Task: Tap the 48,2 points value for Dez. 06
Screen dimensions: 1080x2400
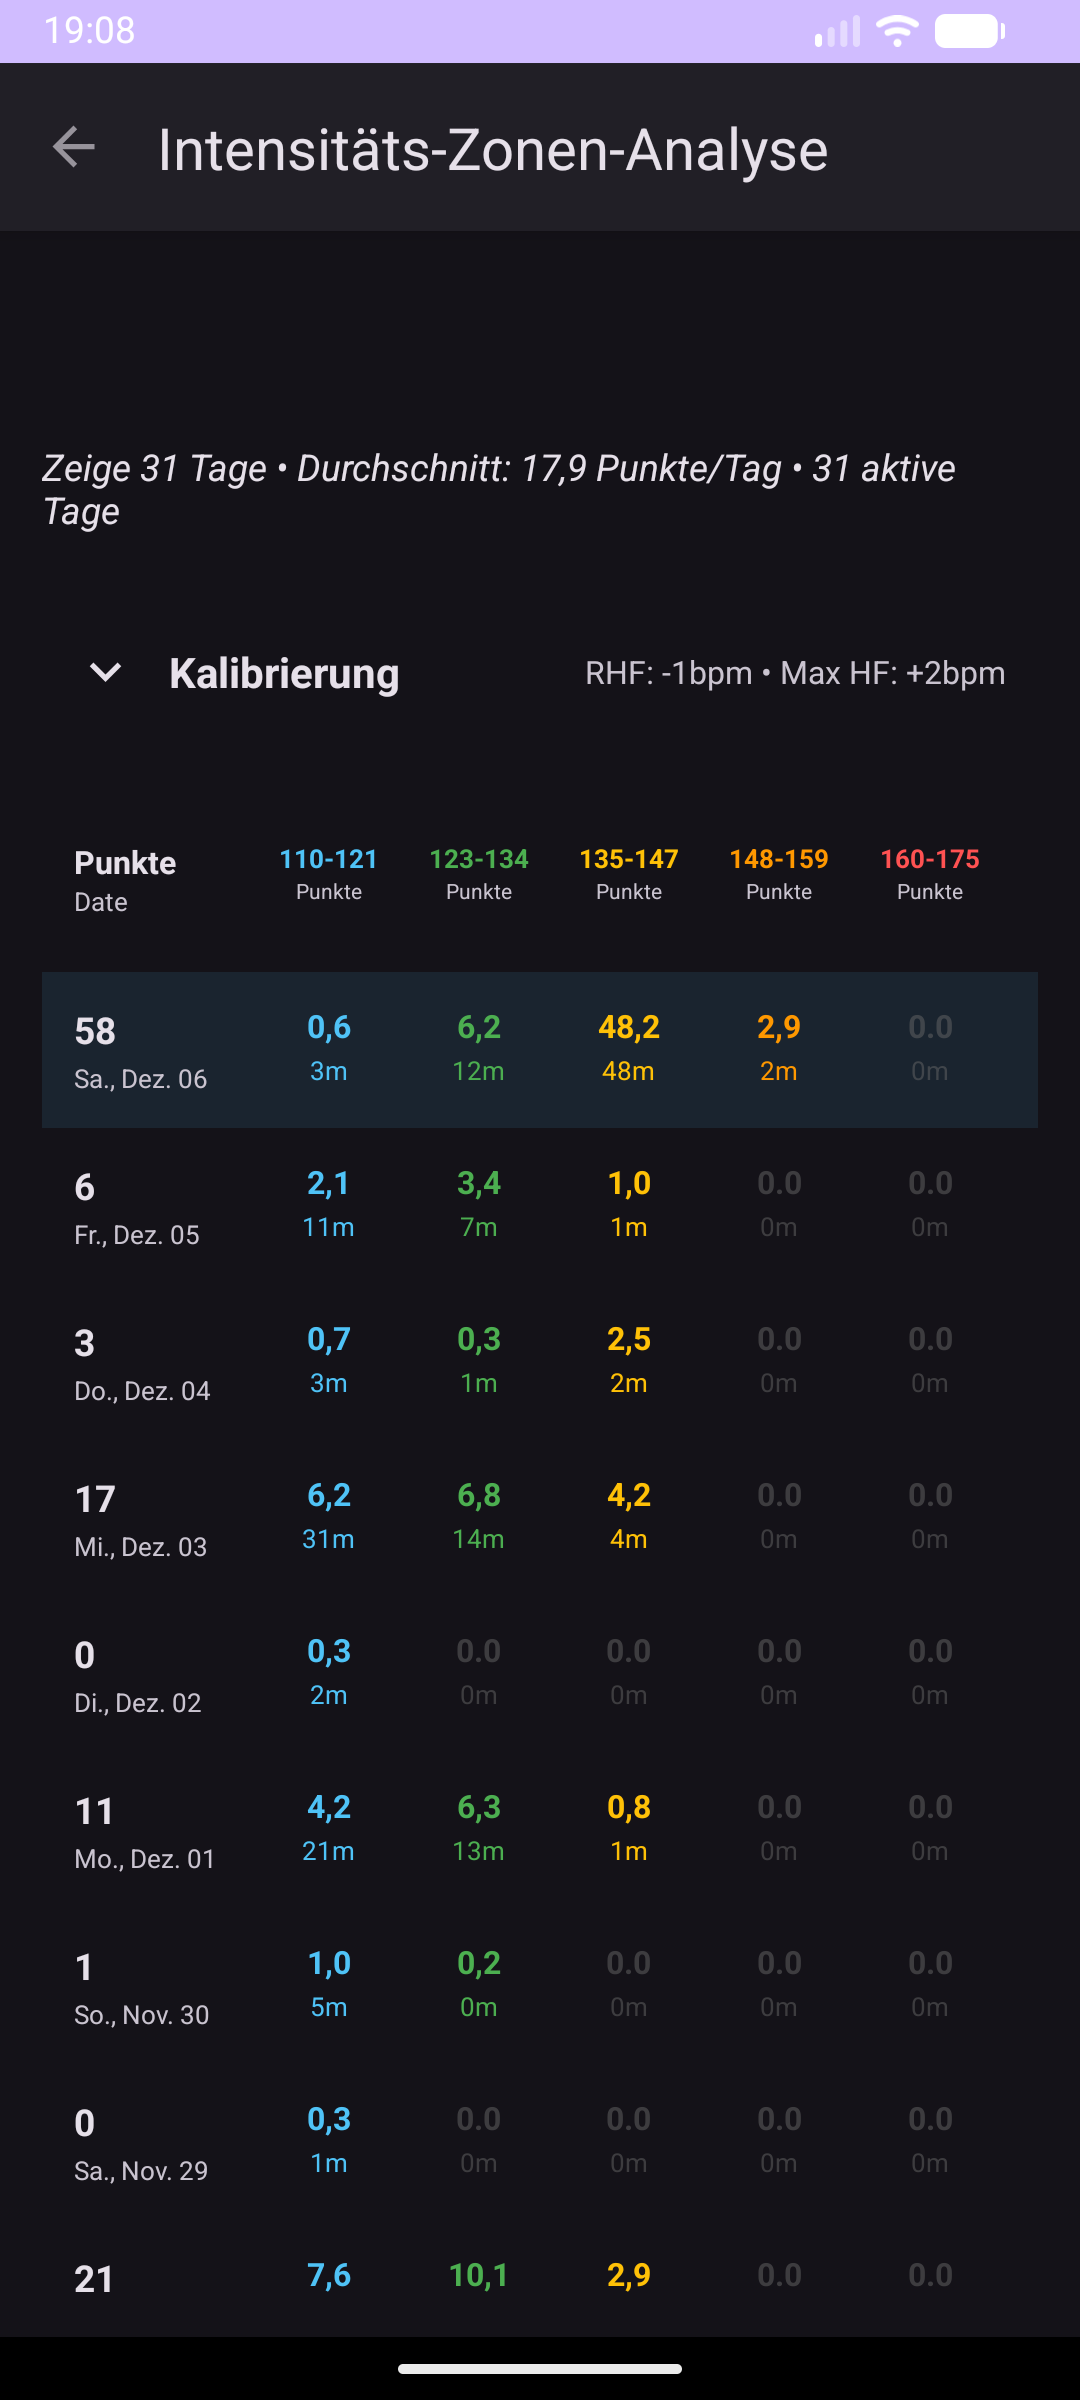Action: click(x=628, y=1028)
